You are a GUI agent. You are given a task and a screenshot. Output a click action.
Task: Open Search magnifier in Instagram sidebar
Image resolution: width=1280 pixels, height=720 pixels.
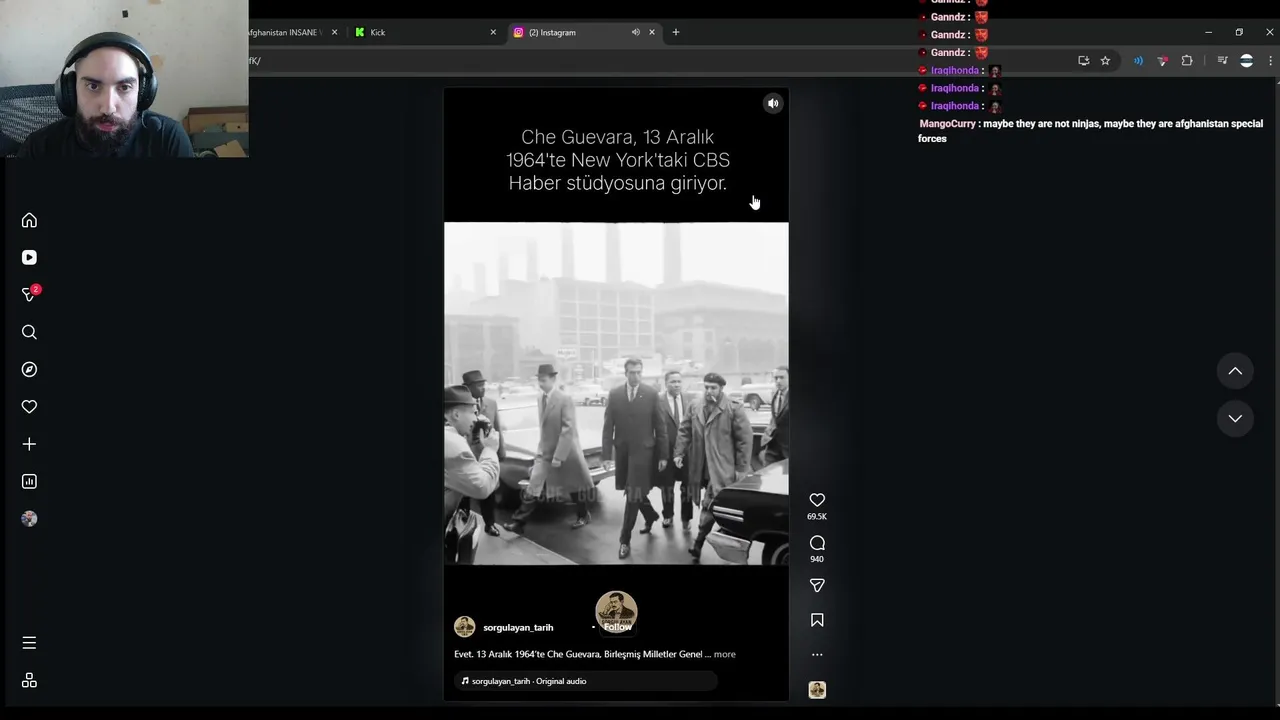tap(29, 332)
